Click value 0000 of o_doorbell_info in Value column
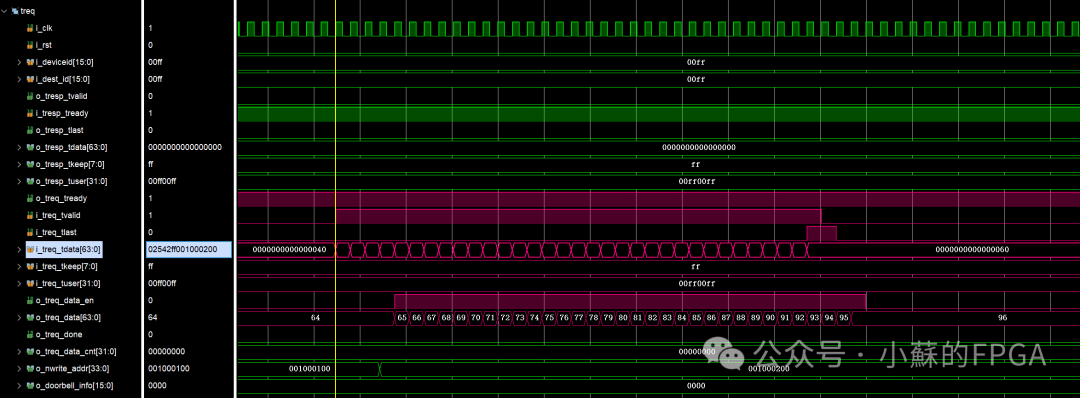1080x398 pixels. 156,386
